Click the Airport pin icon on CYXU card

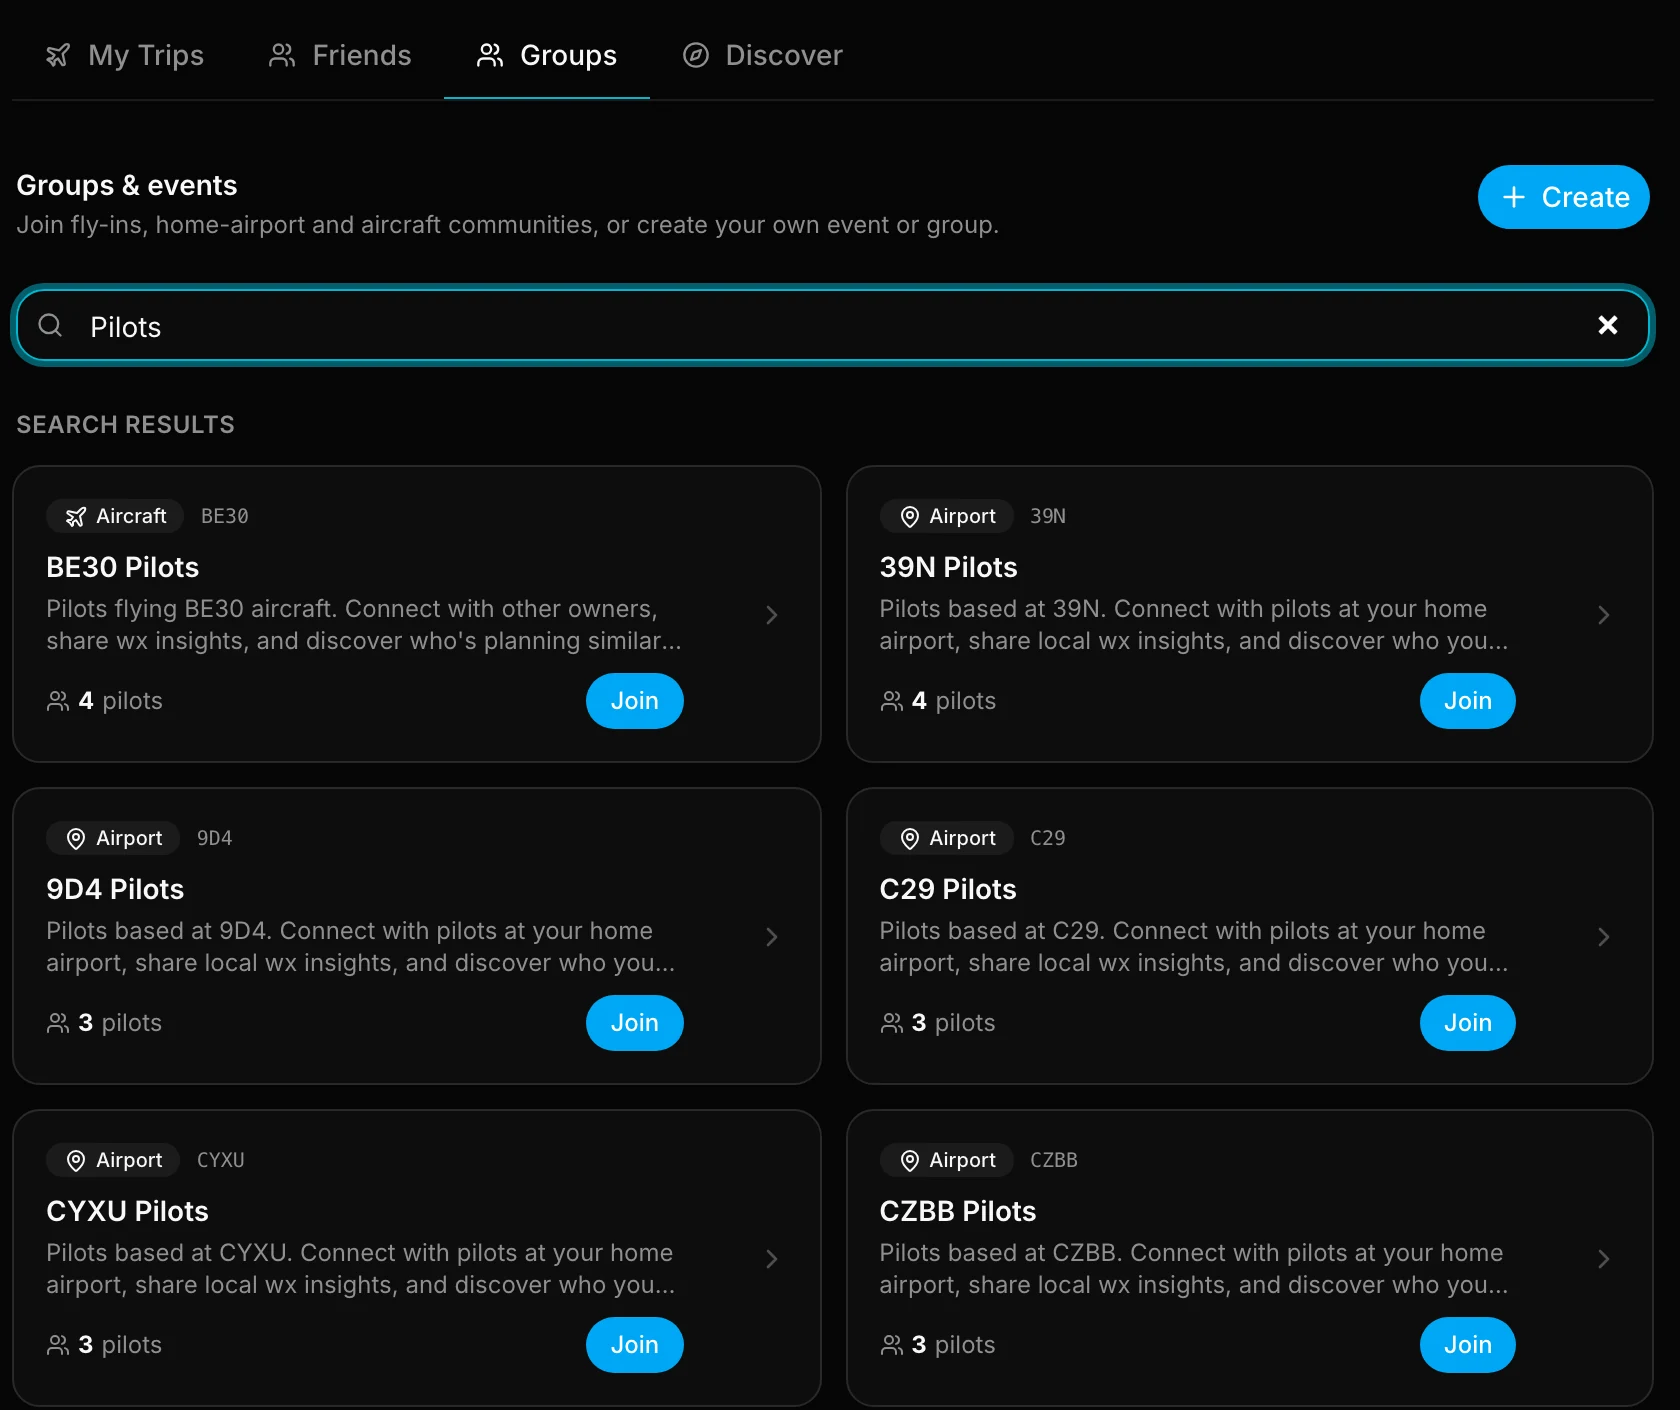pos(76,1160)
